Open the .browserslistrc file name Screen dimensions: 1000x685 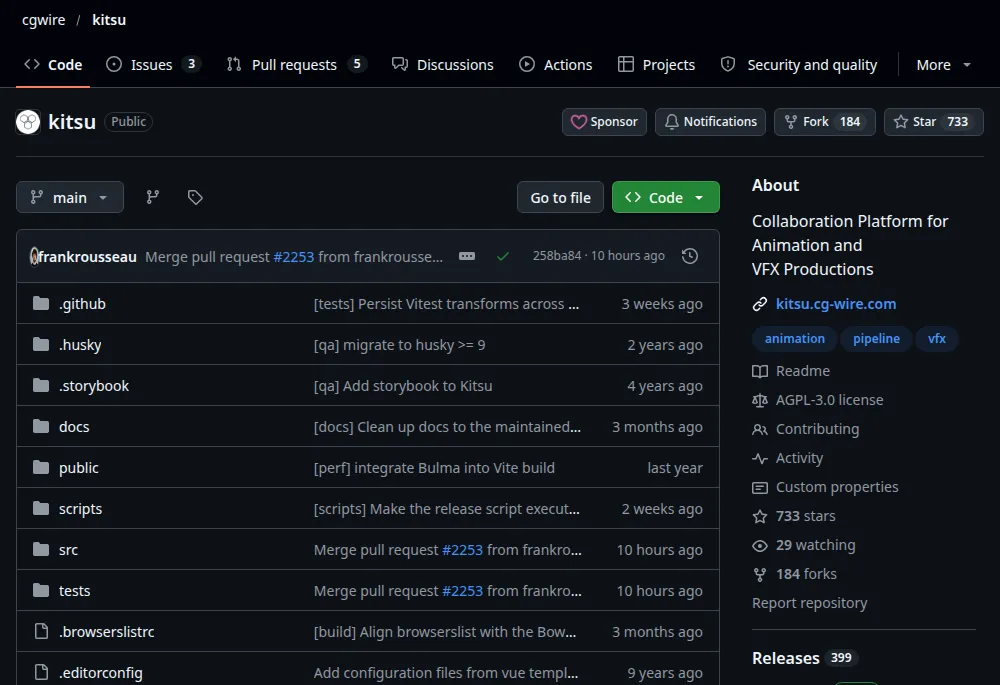107,632
